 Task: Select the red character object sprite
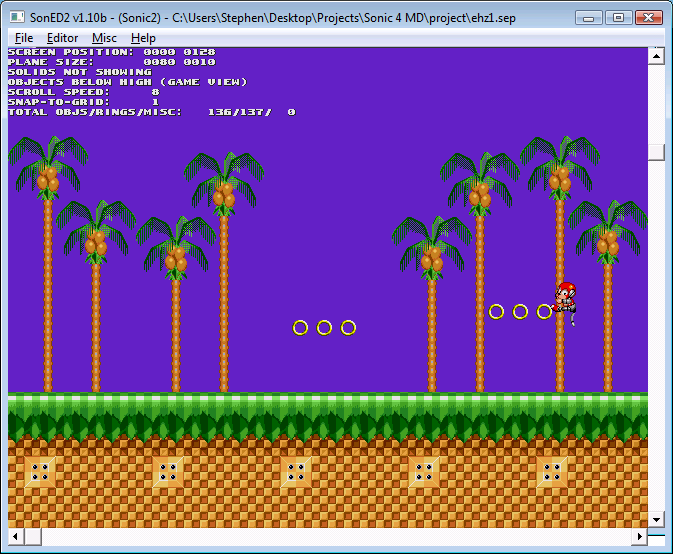(565, 303)
